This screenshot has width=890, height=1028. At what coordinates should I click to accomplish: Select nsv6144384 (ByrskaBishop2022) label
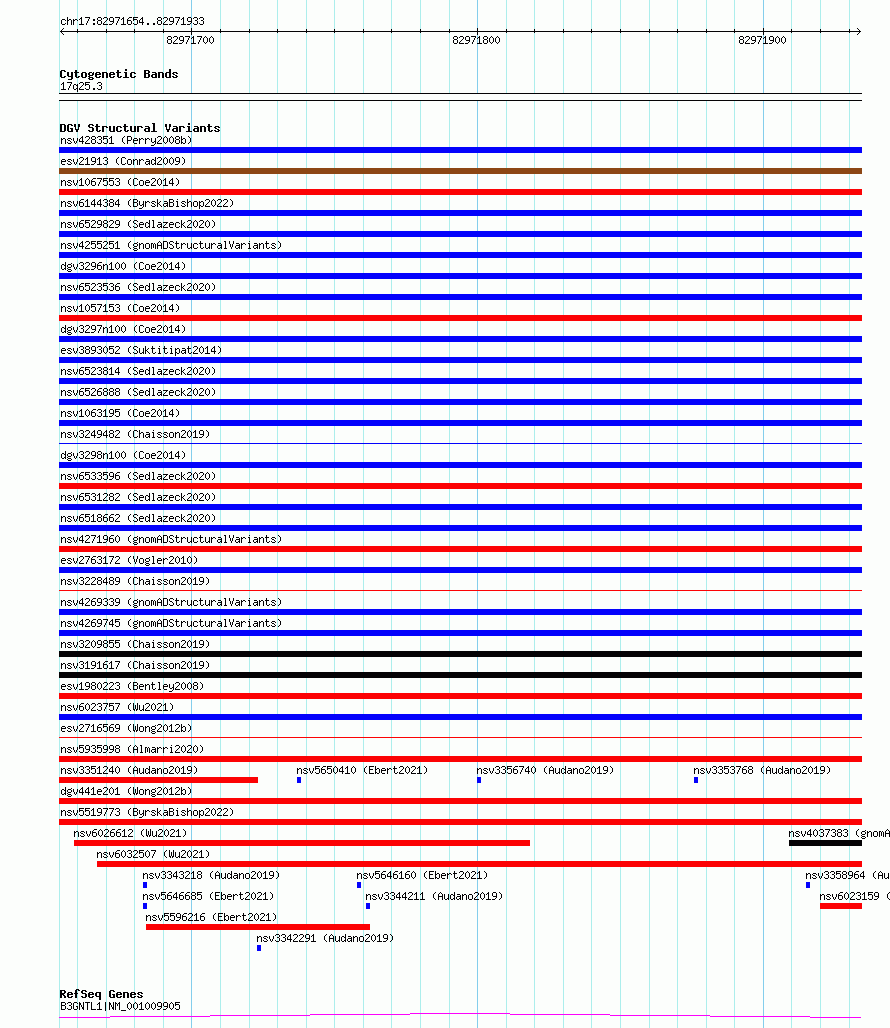coord(147,203)
